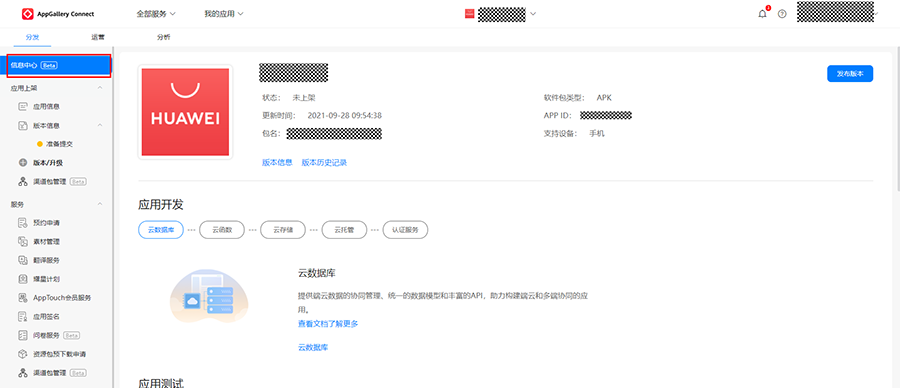Viewport: 900px width, 388px height.
Task: Select the 云存储 pill tab
Action: click(283, 230)
